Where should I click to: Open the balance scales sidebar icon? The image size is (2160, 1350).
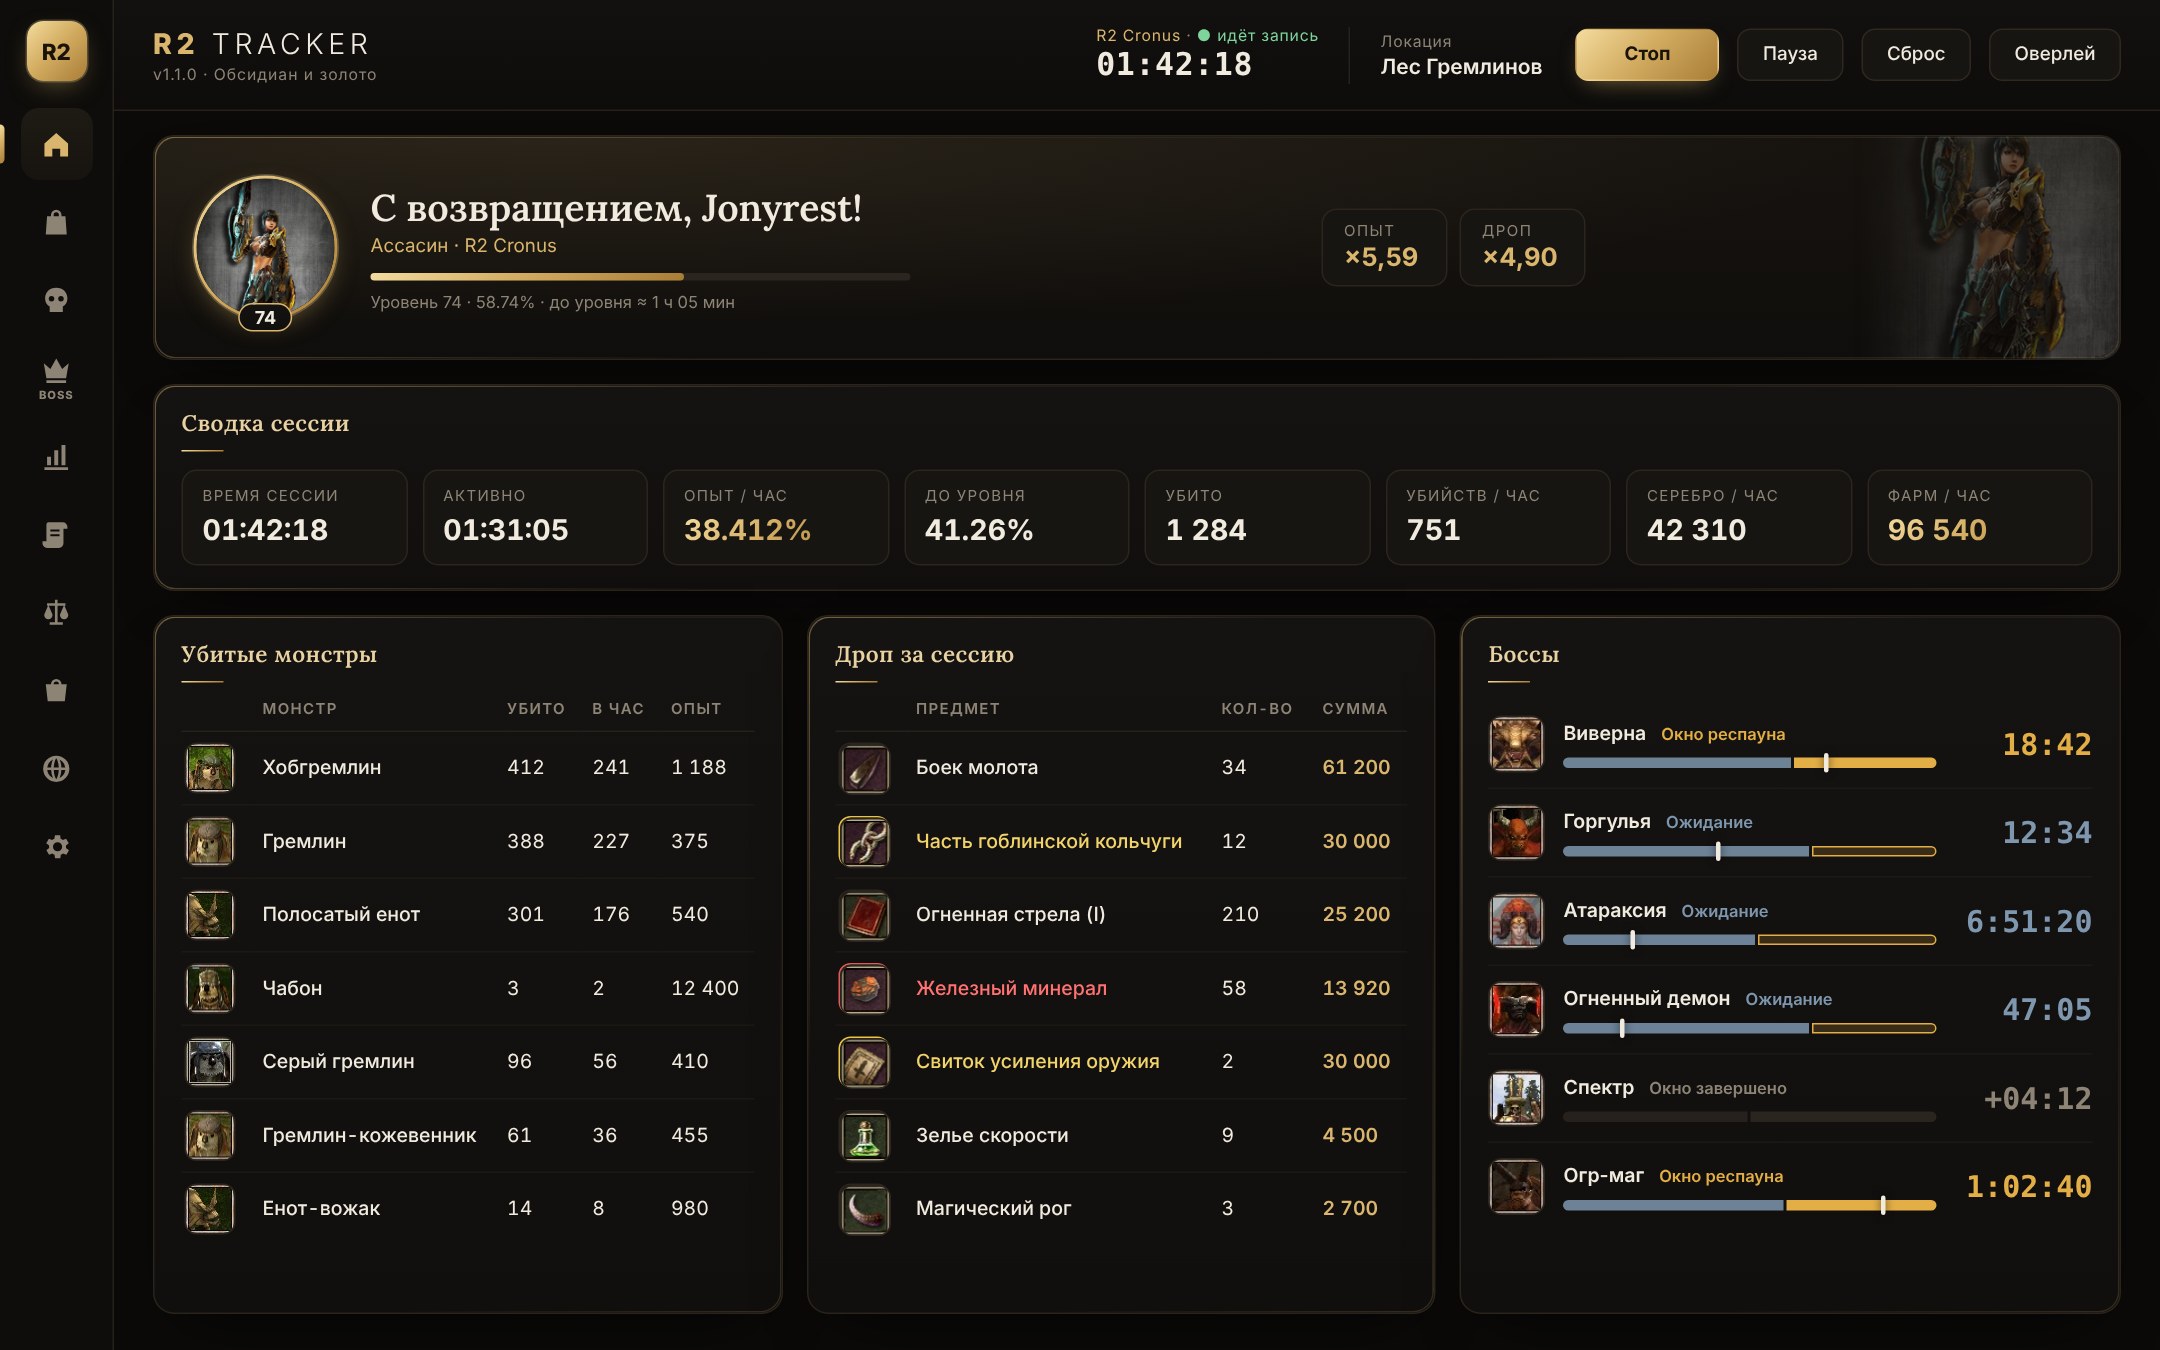coord(56,613)
